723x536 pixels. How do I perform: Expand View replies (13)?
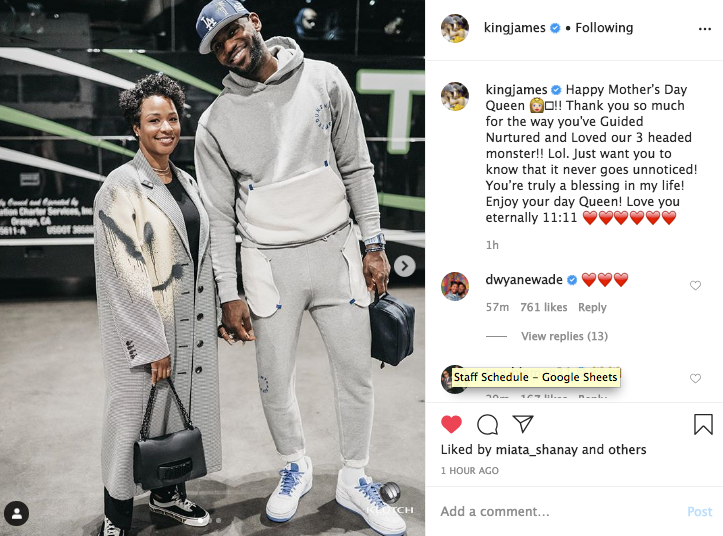coord(564,336)
